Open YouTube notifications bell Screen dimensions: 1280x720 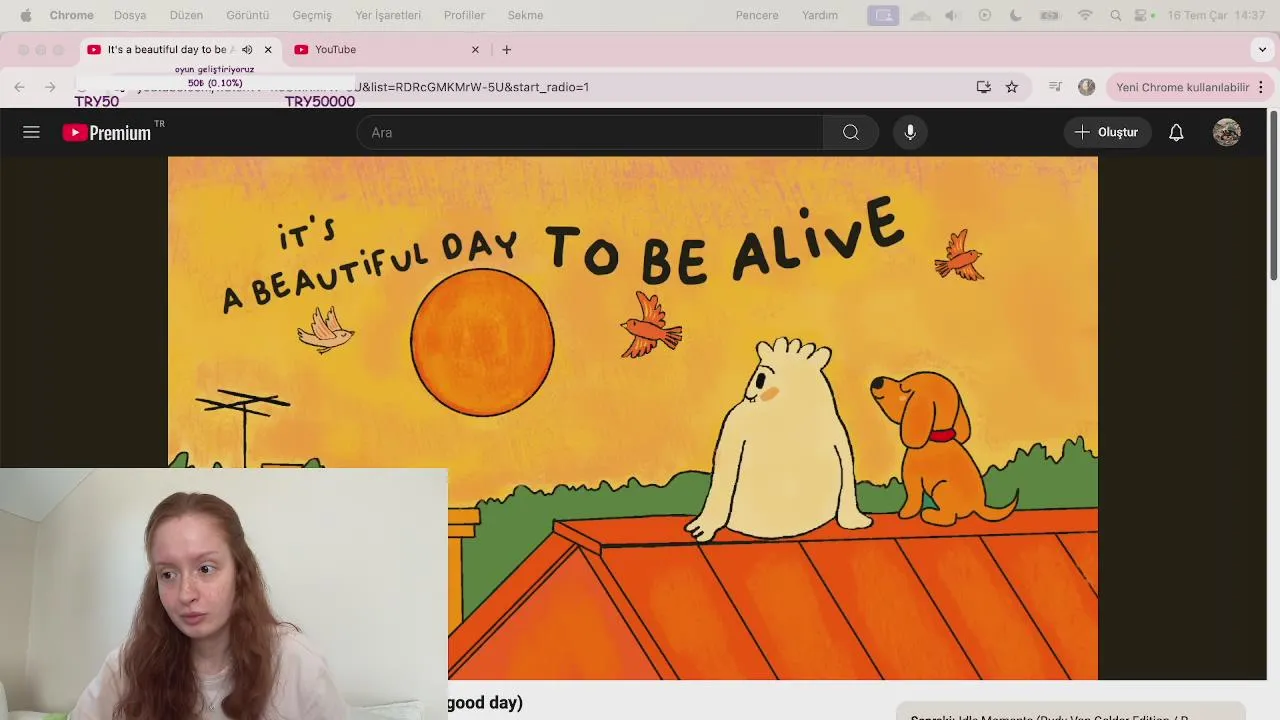pos(1176,132)
